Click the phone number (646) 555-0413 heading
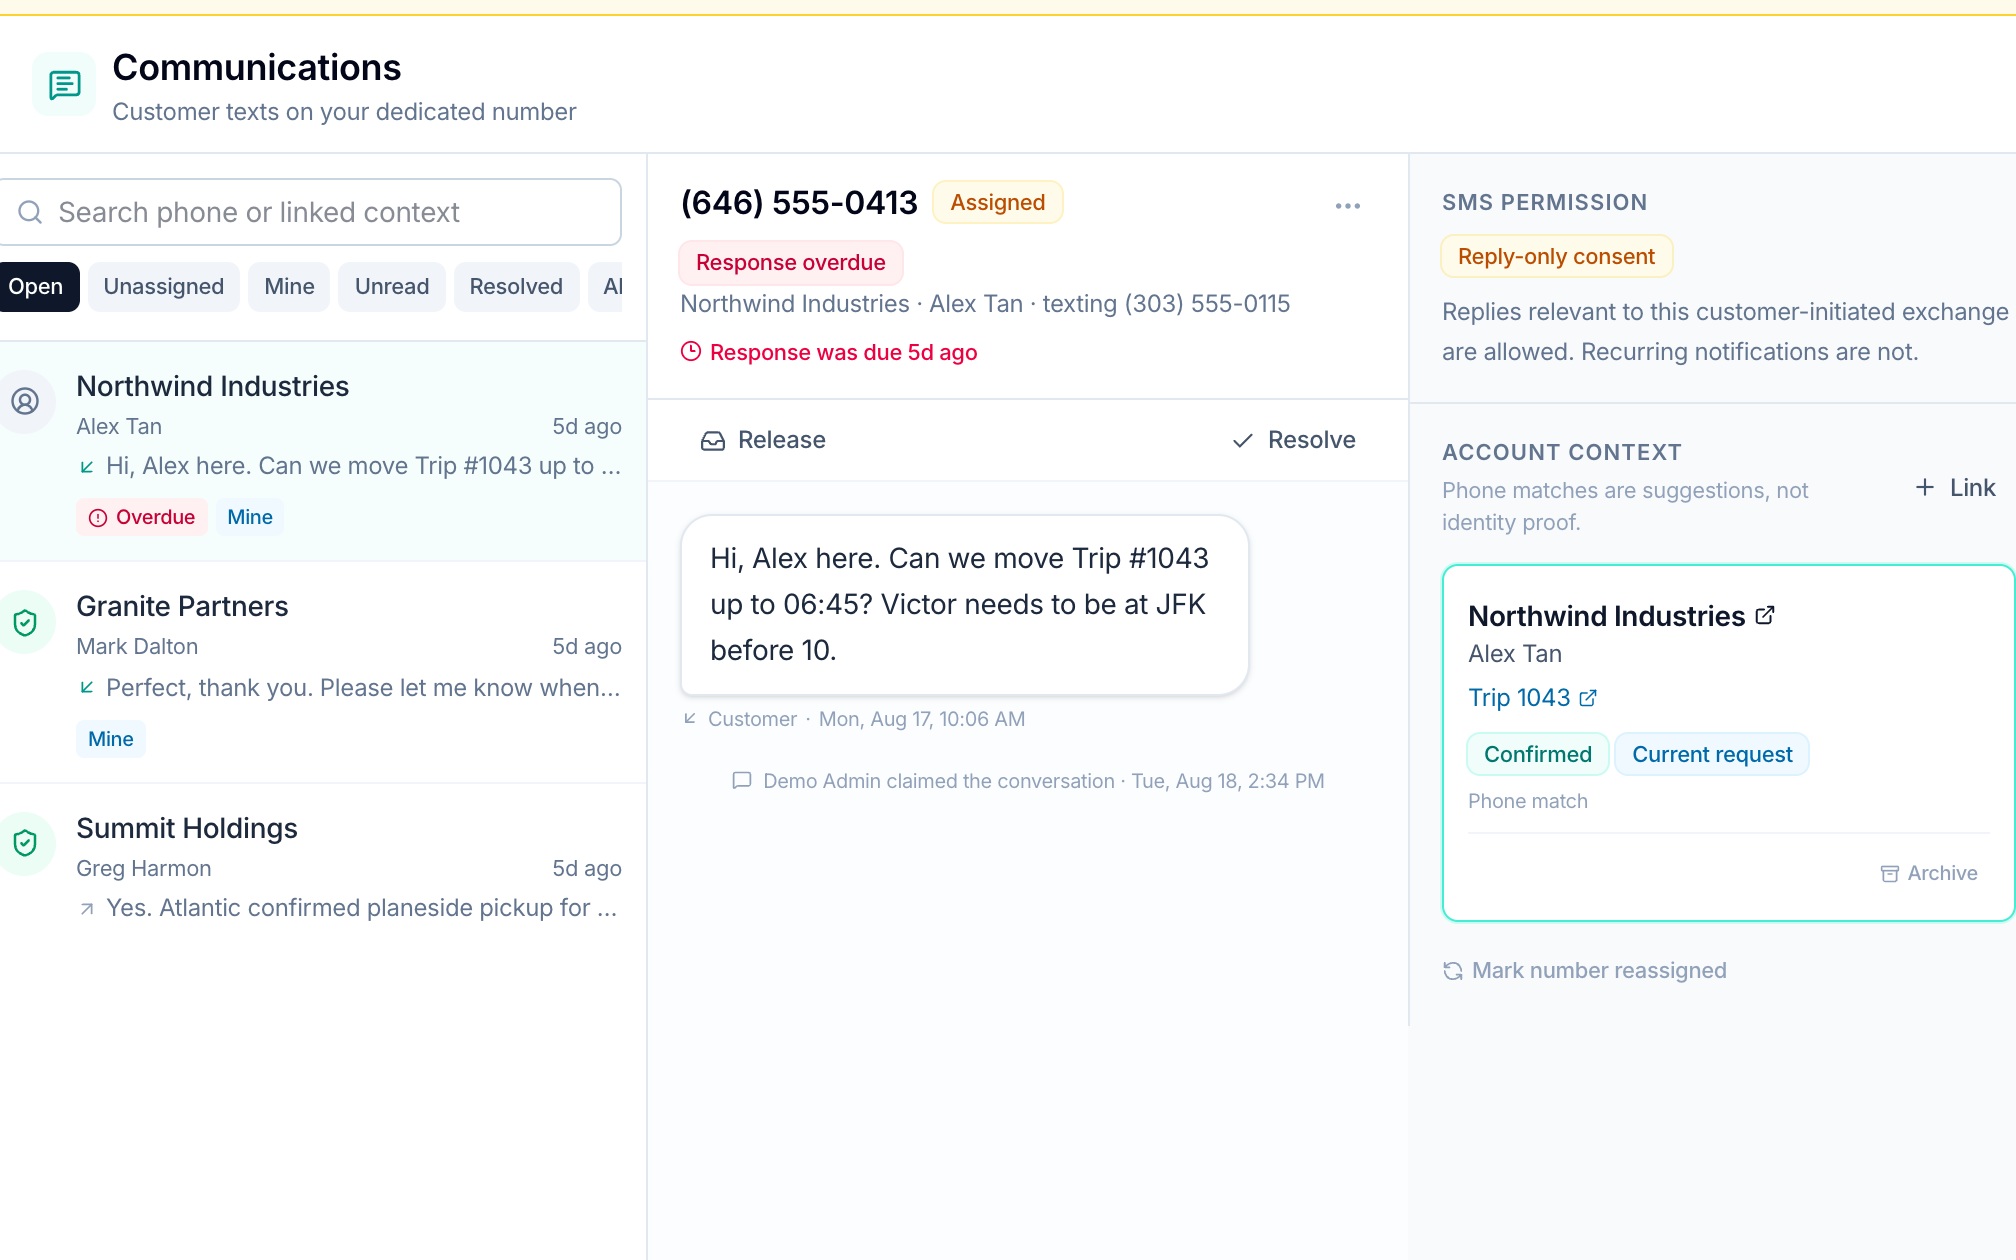This screenshot has height=1260, width=2016. tap(799, 203)
